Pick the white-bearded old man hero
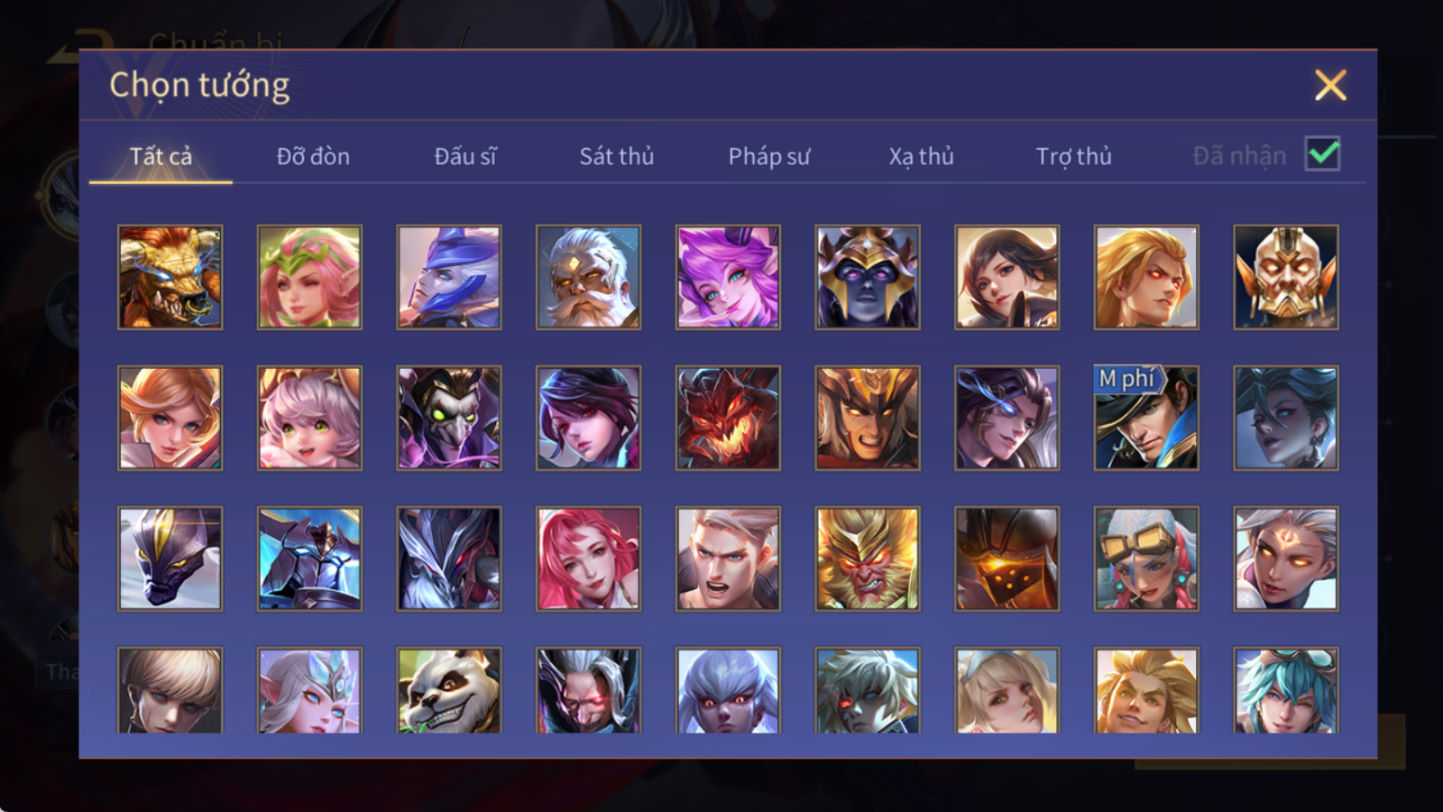 588,277
